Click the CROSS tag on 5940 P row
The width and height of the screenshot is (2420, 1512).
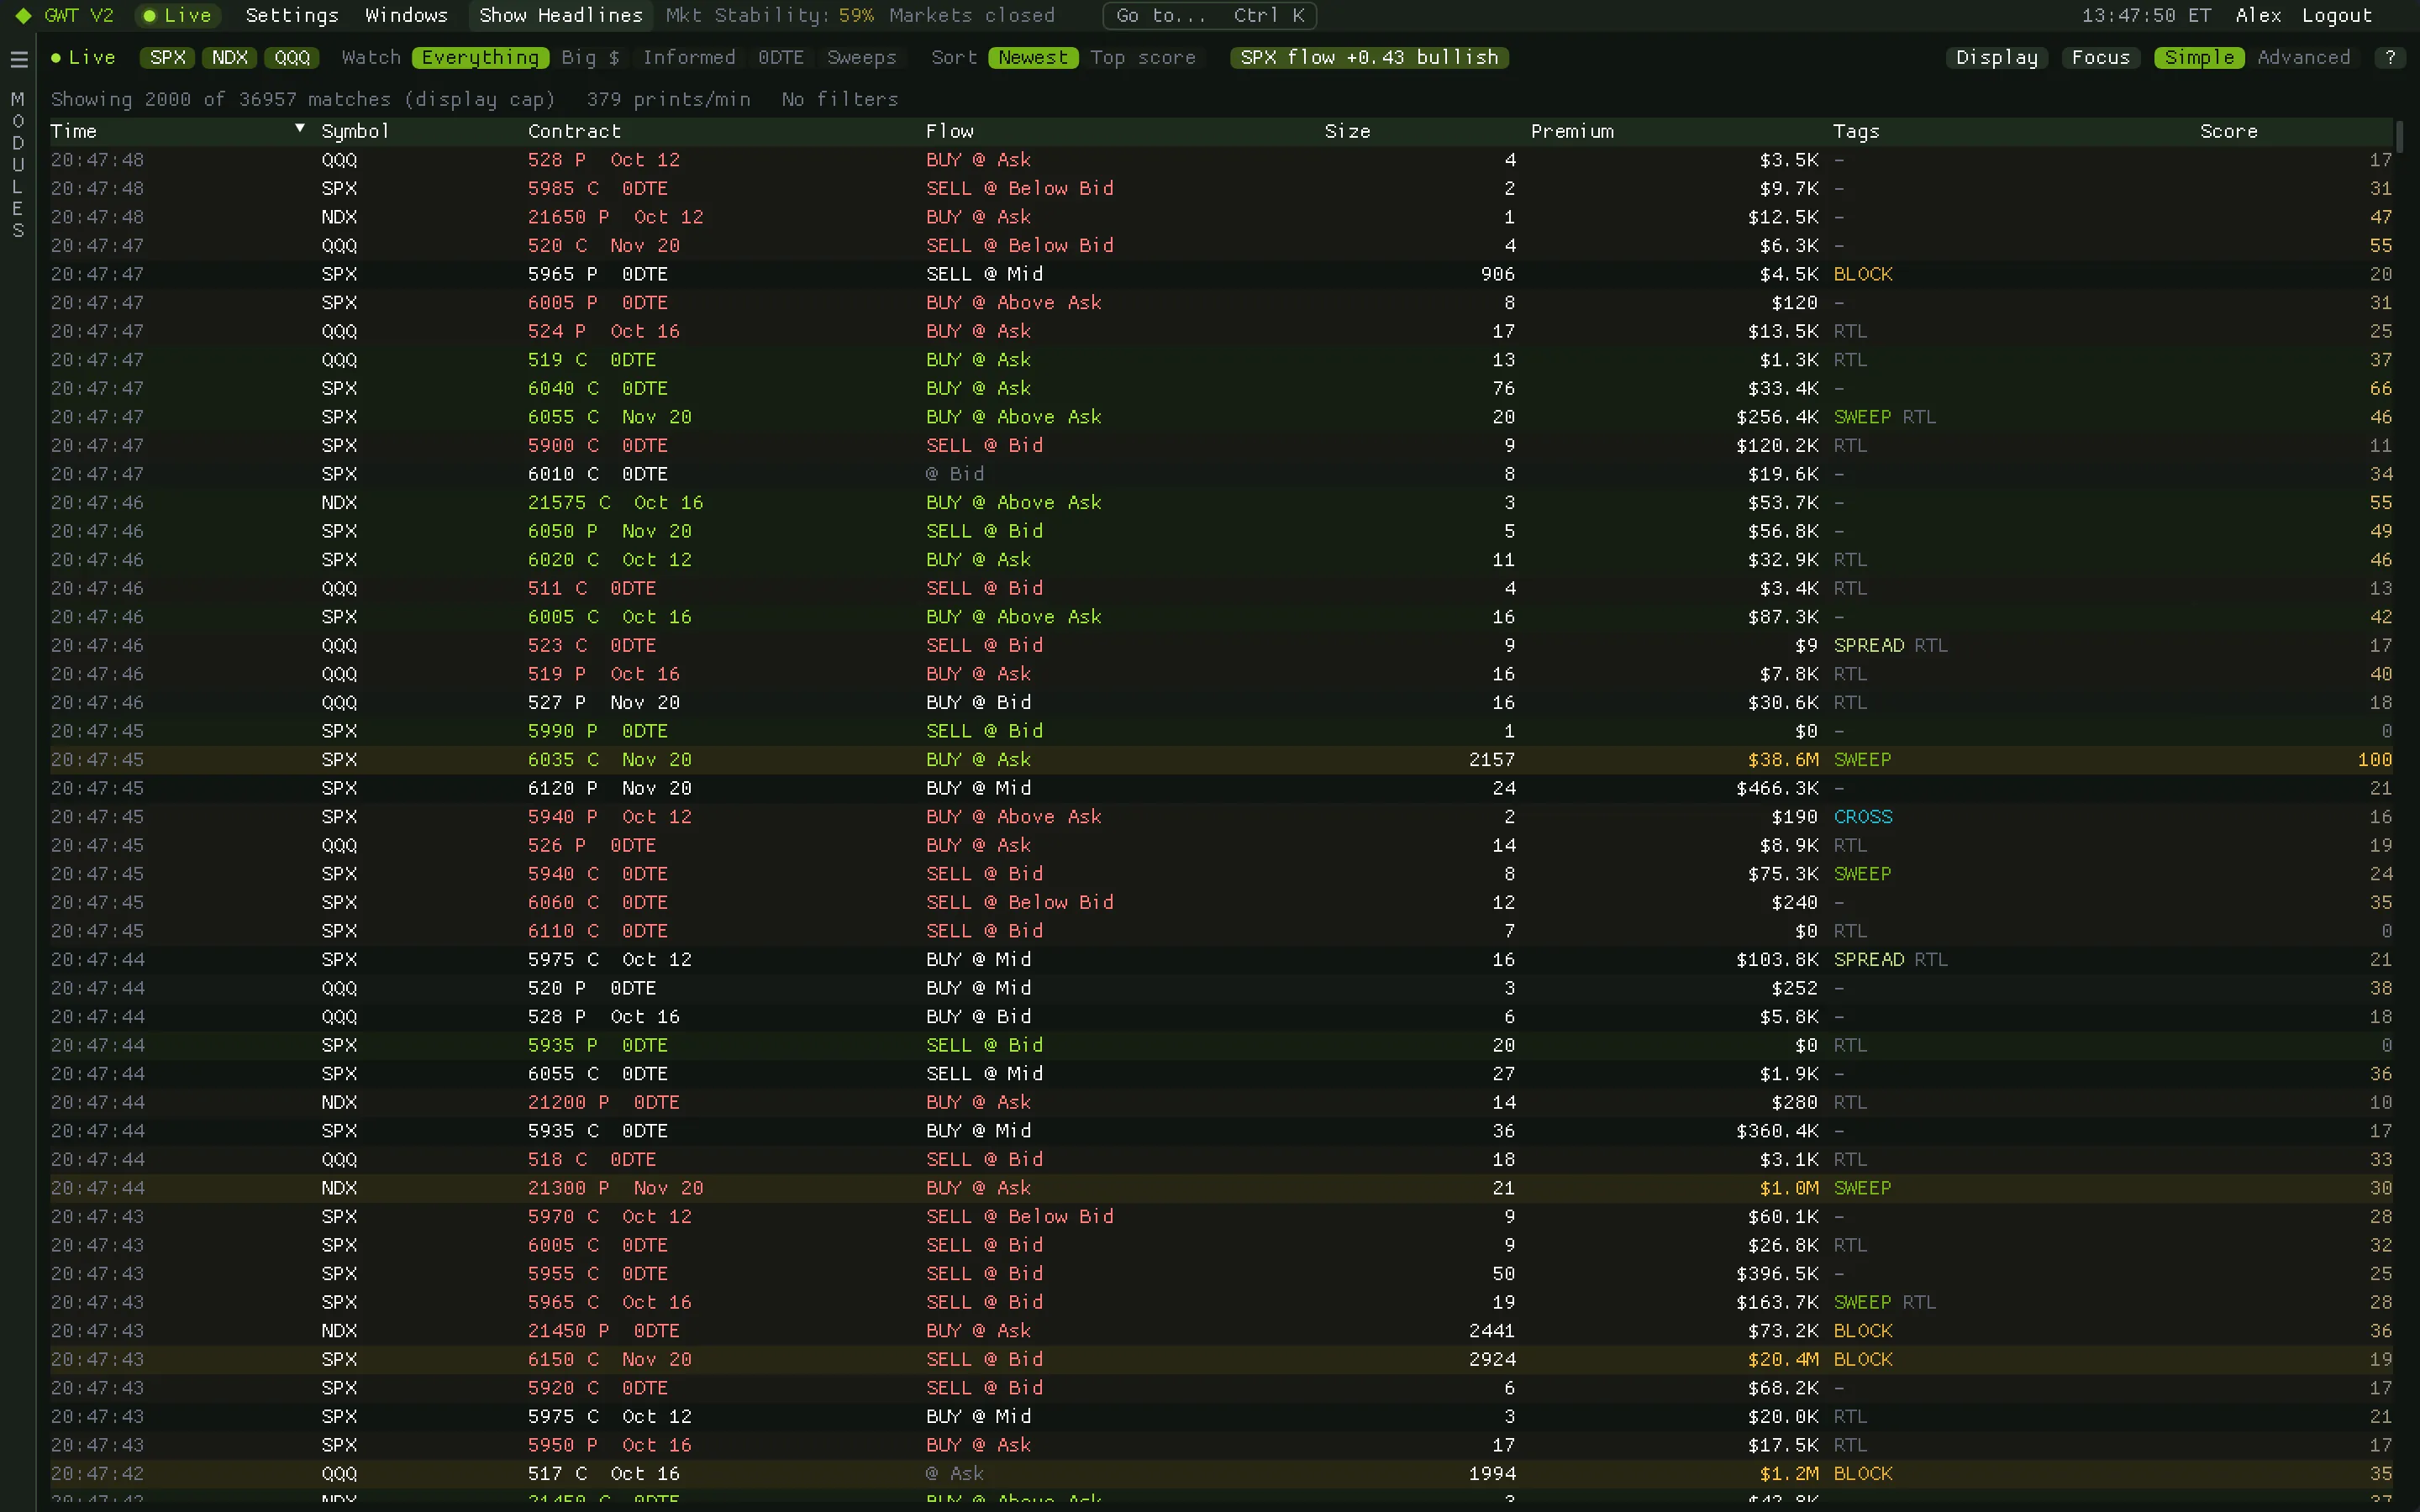point(1862,817)
